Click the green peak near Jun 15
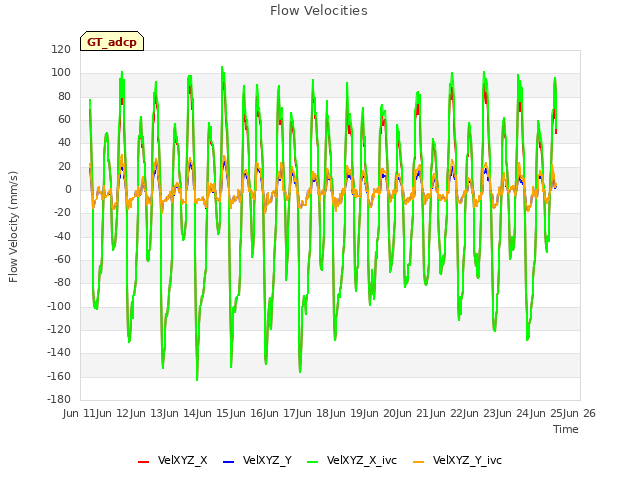The width and height of the screenshot is (640, 480). 222,68
